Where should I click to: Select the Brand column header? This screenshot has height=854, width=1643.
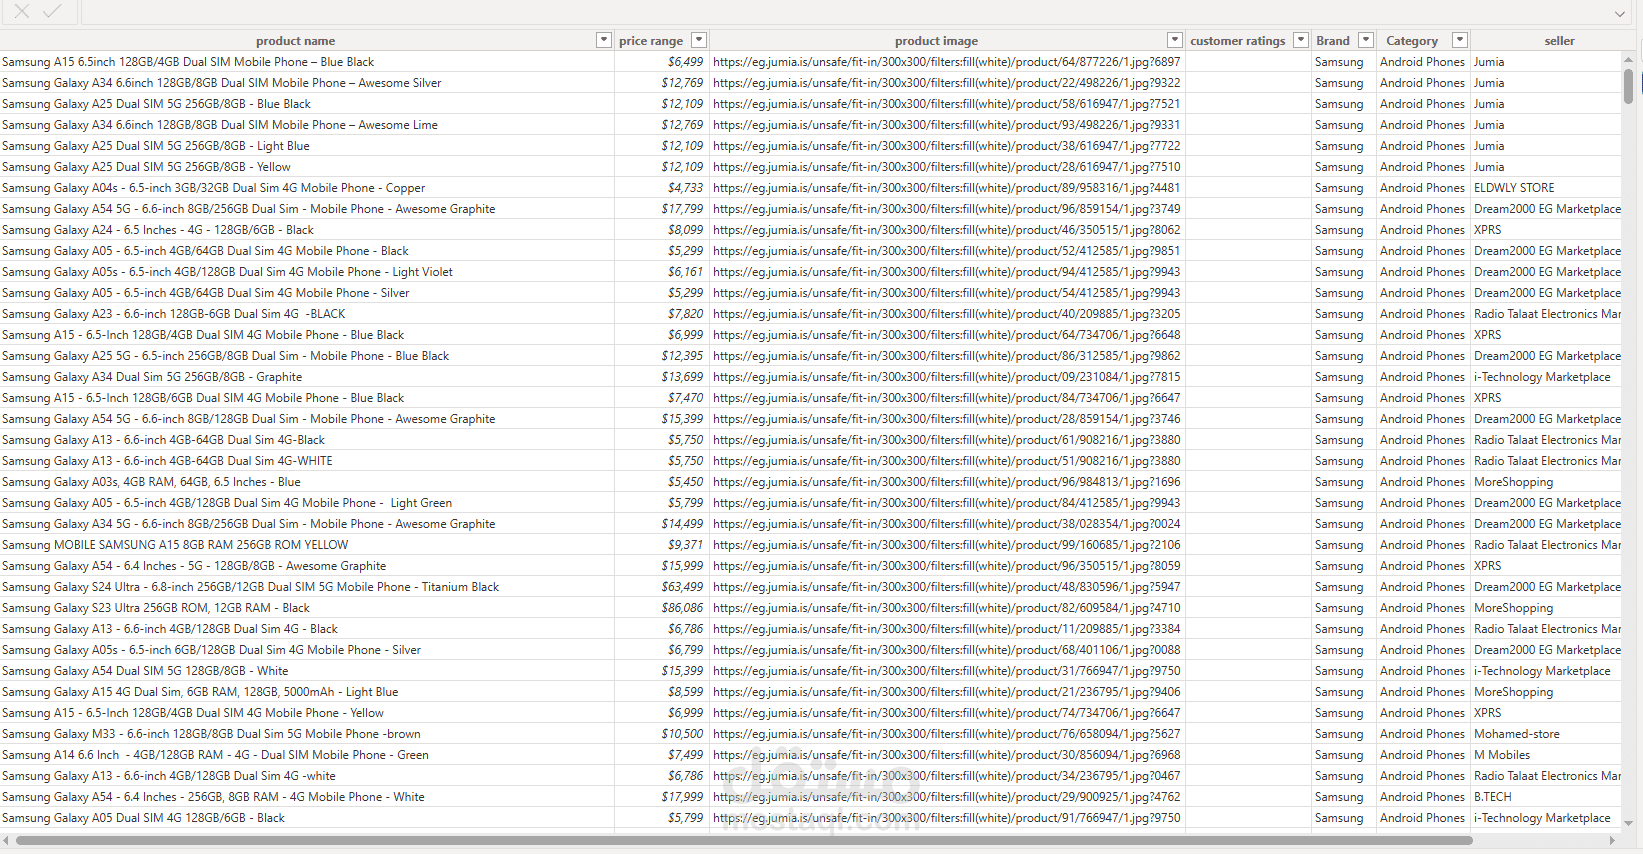pyautogui.click(x=1333, y=41)
